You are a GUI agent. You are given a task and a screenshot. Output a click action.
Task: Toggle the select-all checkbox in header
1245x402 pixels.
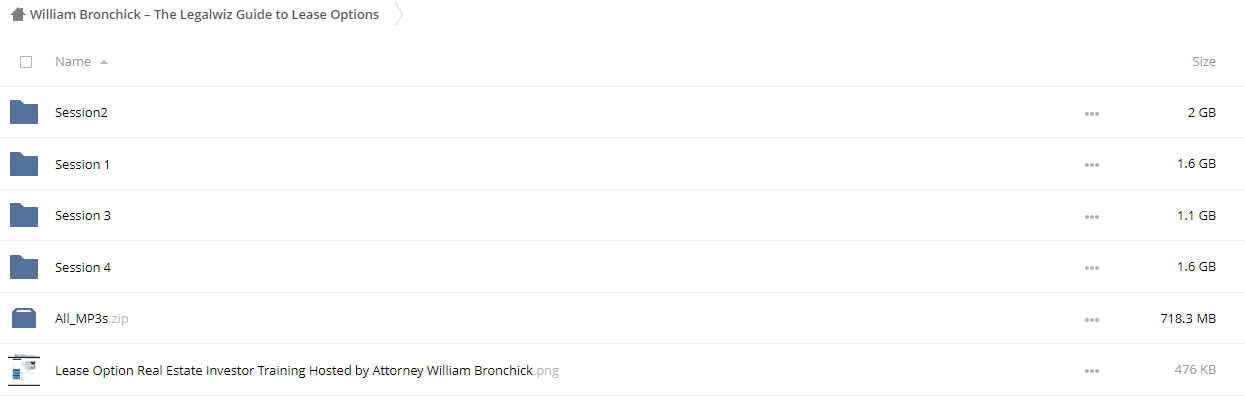[26, 62]
